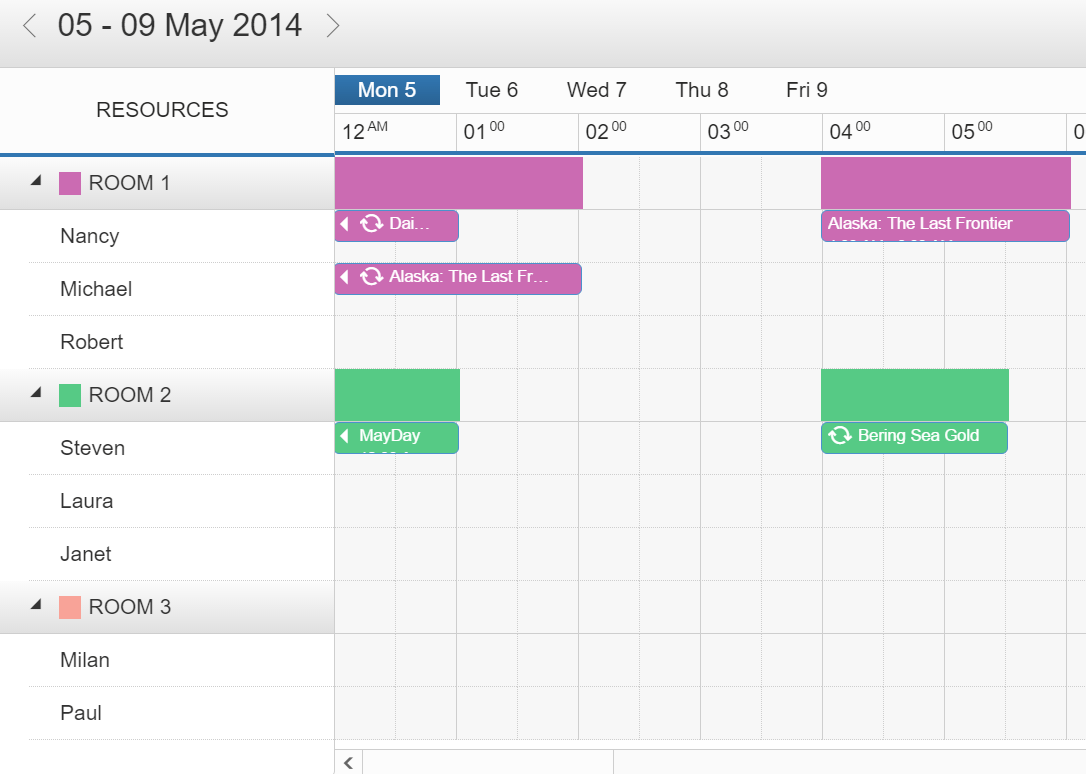Viewport: 1086px width, 774px height.
Task: Click the left scroll arrow below the timeline
Action: 347,761
